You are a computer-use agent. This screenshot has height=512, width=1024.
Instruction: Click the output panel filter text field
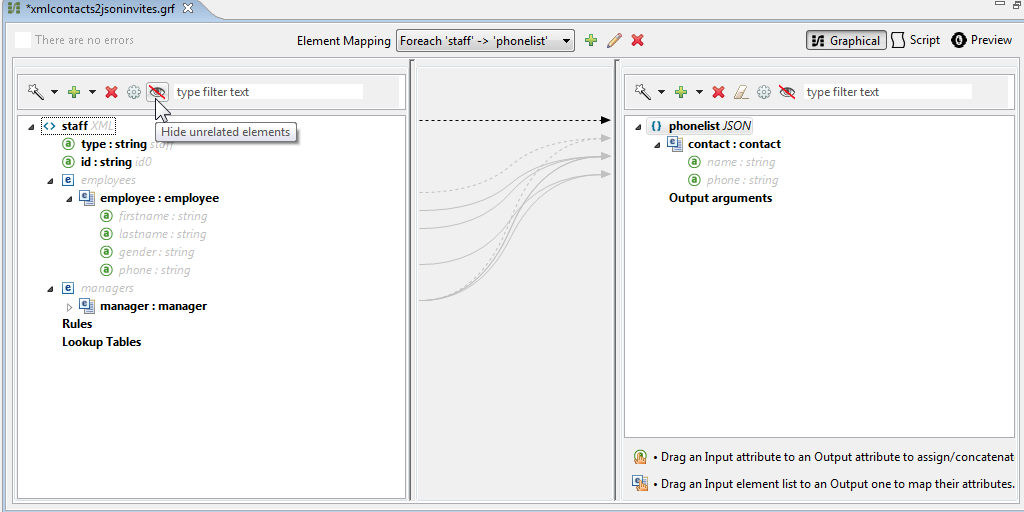[886, 92]
